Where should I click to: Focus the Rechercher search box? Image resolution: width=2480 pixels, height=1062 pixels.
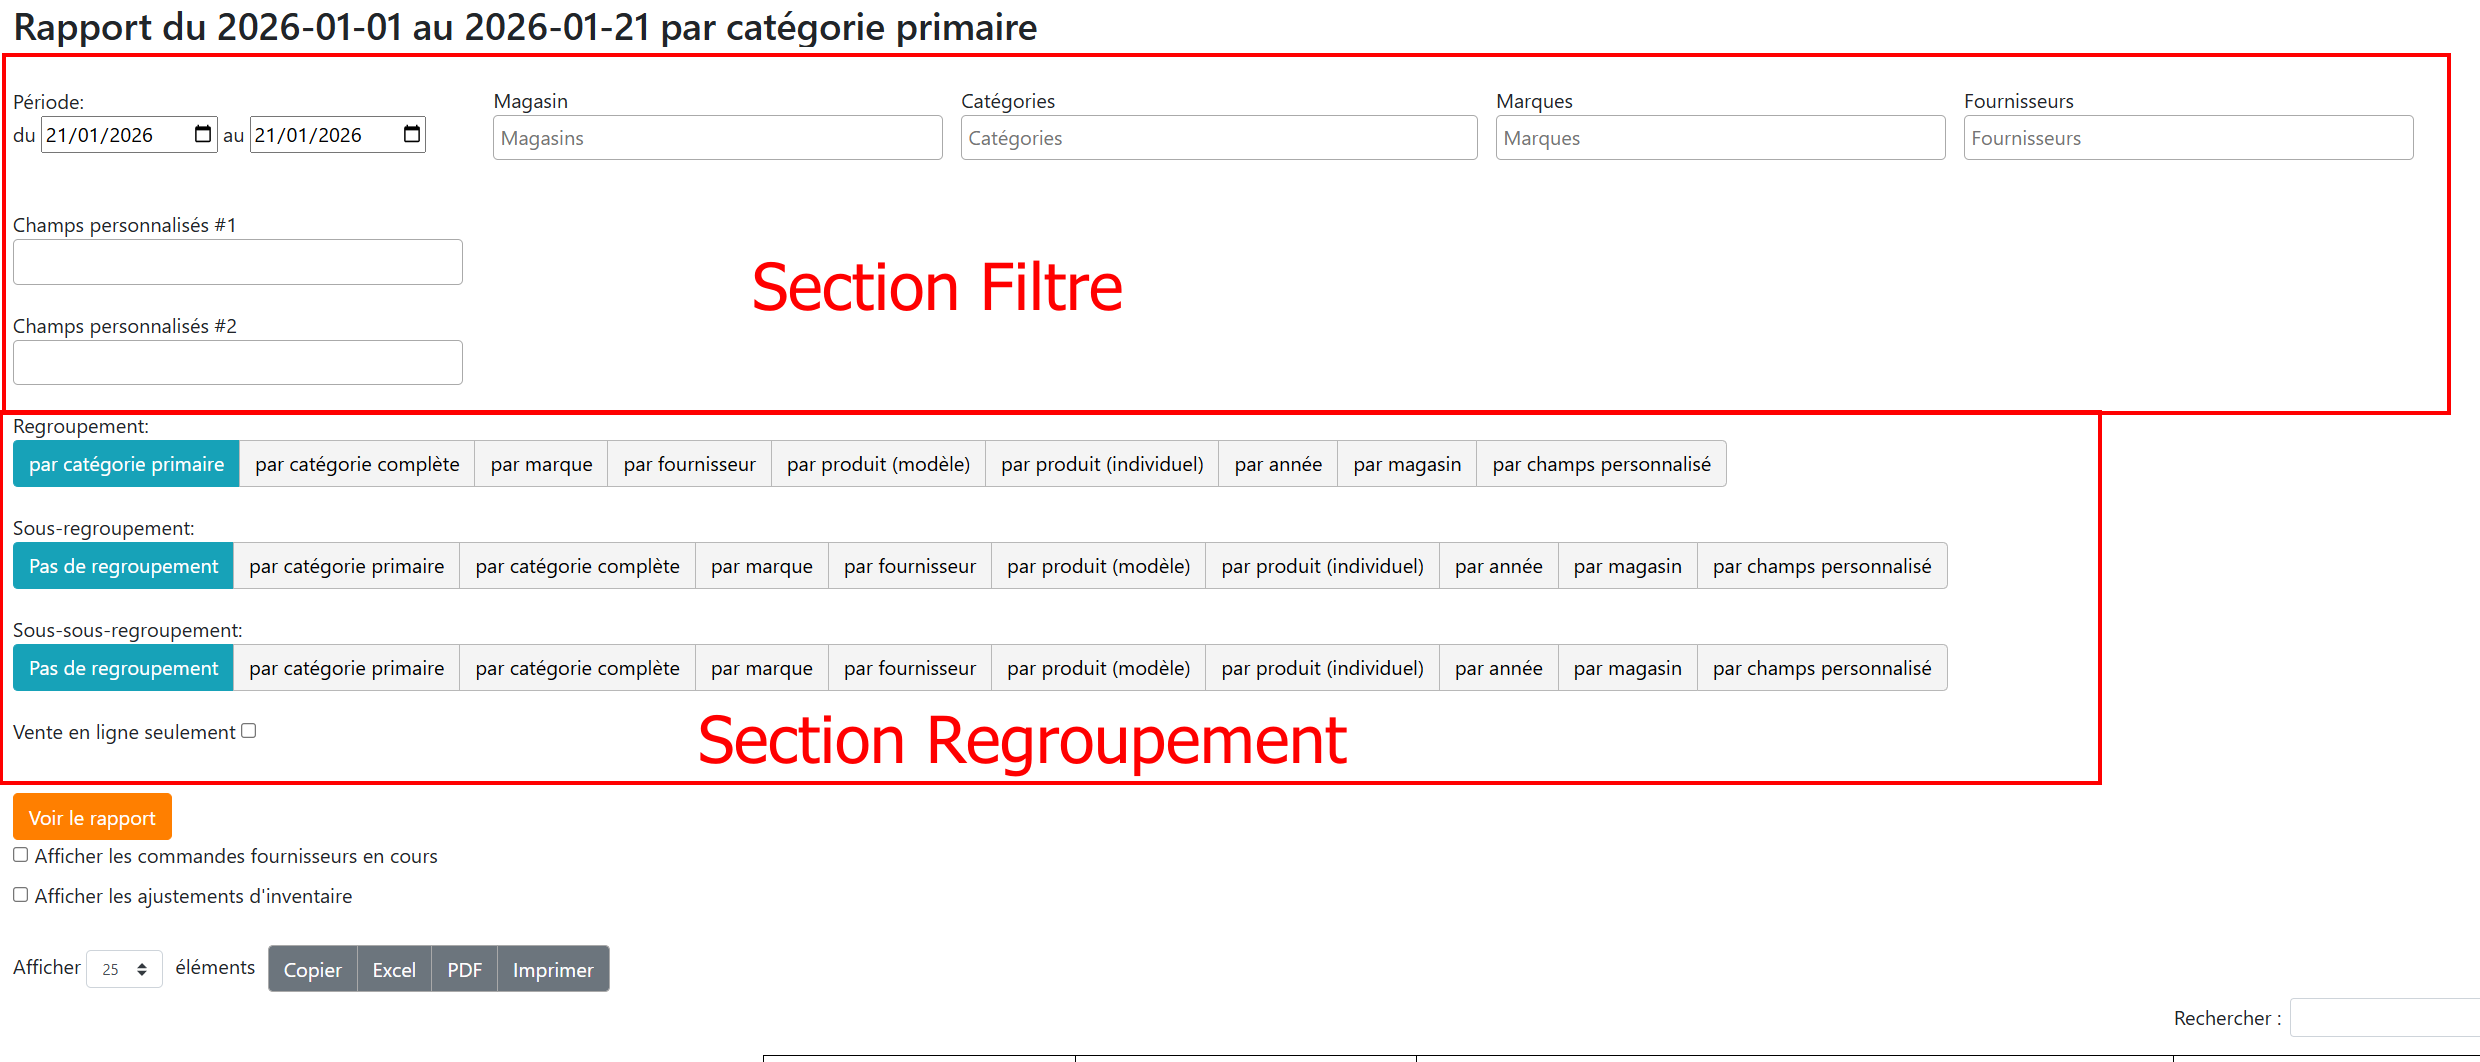(2384, 1018)
